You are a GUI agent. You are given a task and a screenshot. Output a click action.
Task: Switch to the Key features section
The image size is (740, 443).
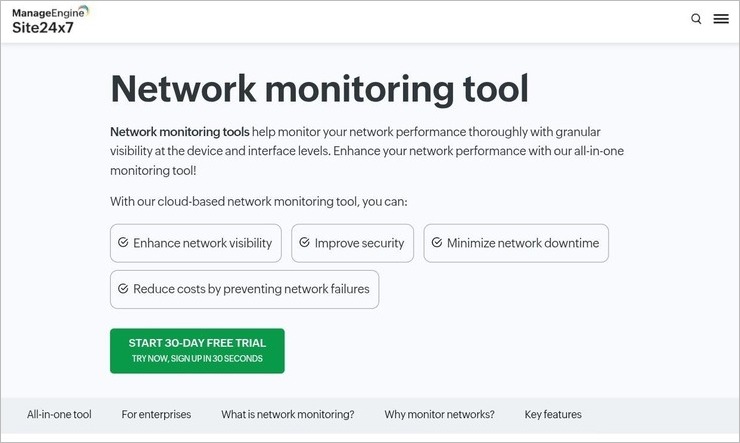552,414
